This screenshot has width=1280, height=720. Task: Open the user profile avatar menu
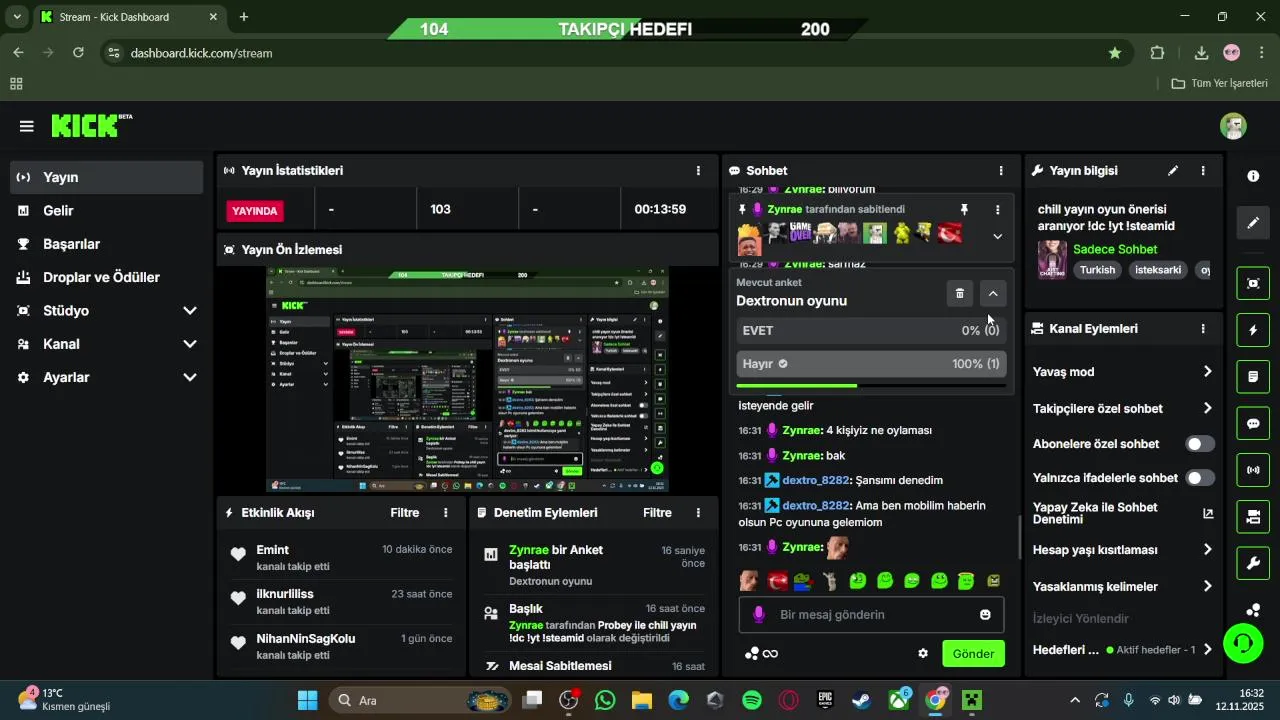pos(1233,126)
